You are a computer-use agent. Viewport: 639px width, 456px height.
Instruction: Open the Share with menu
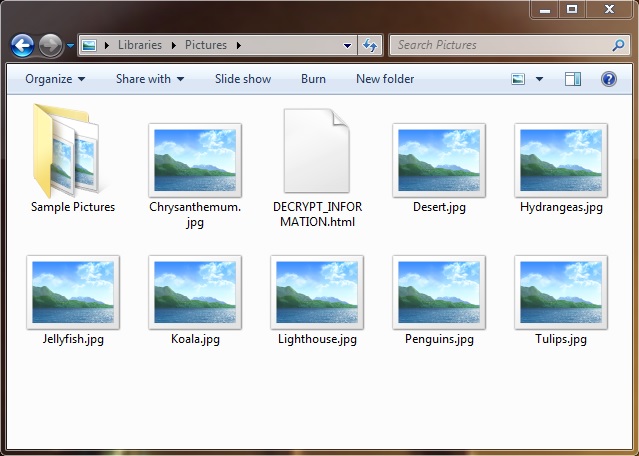(150, 79)
